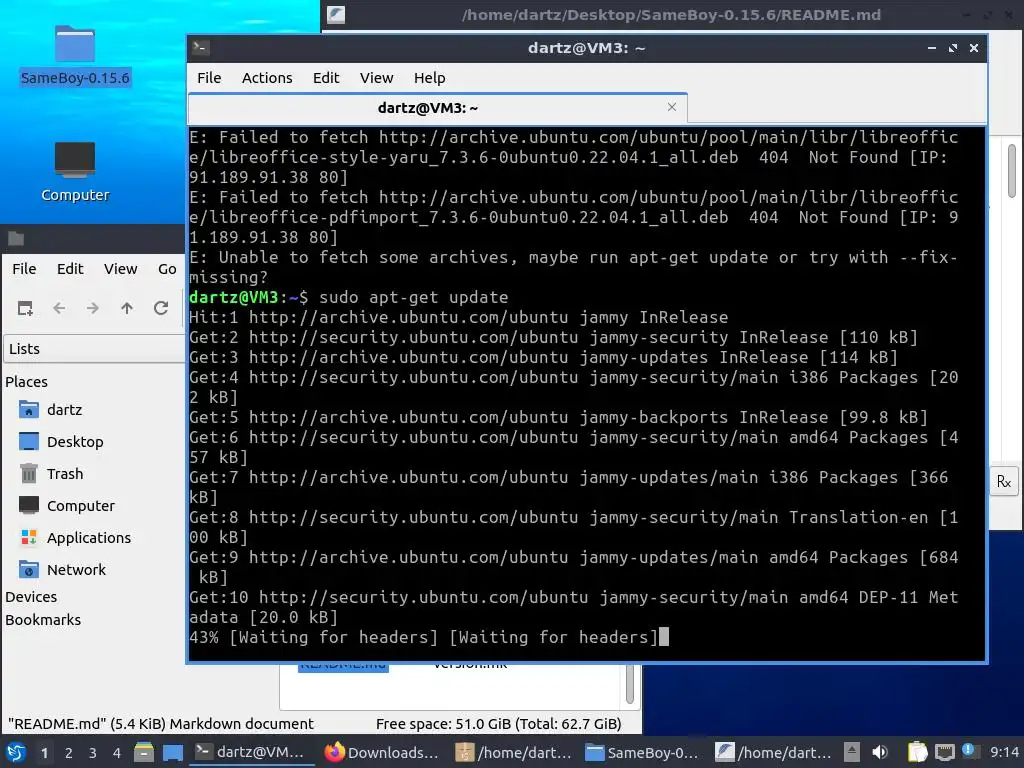The image size is (1024, 768).
Task: Click the Devices section header
Action: coord(31,597)
